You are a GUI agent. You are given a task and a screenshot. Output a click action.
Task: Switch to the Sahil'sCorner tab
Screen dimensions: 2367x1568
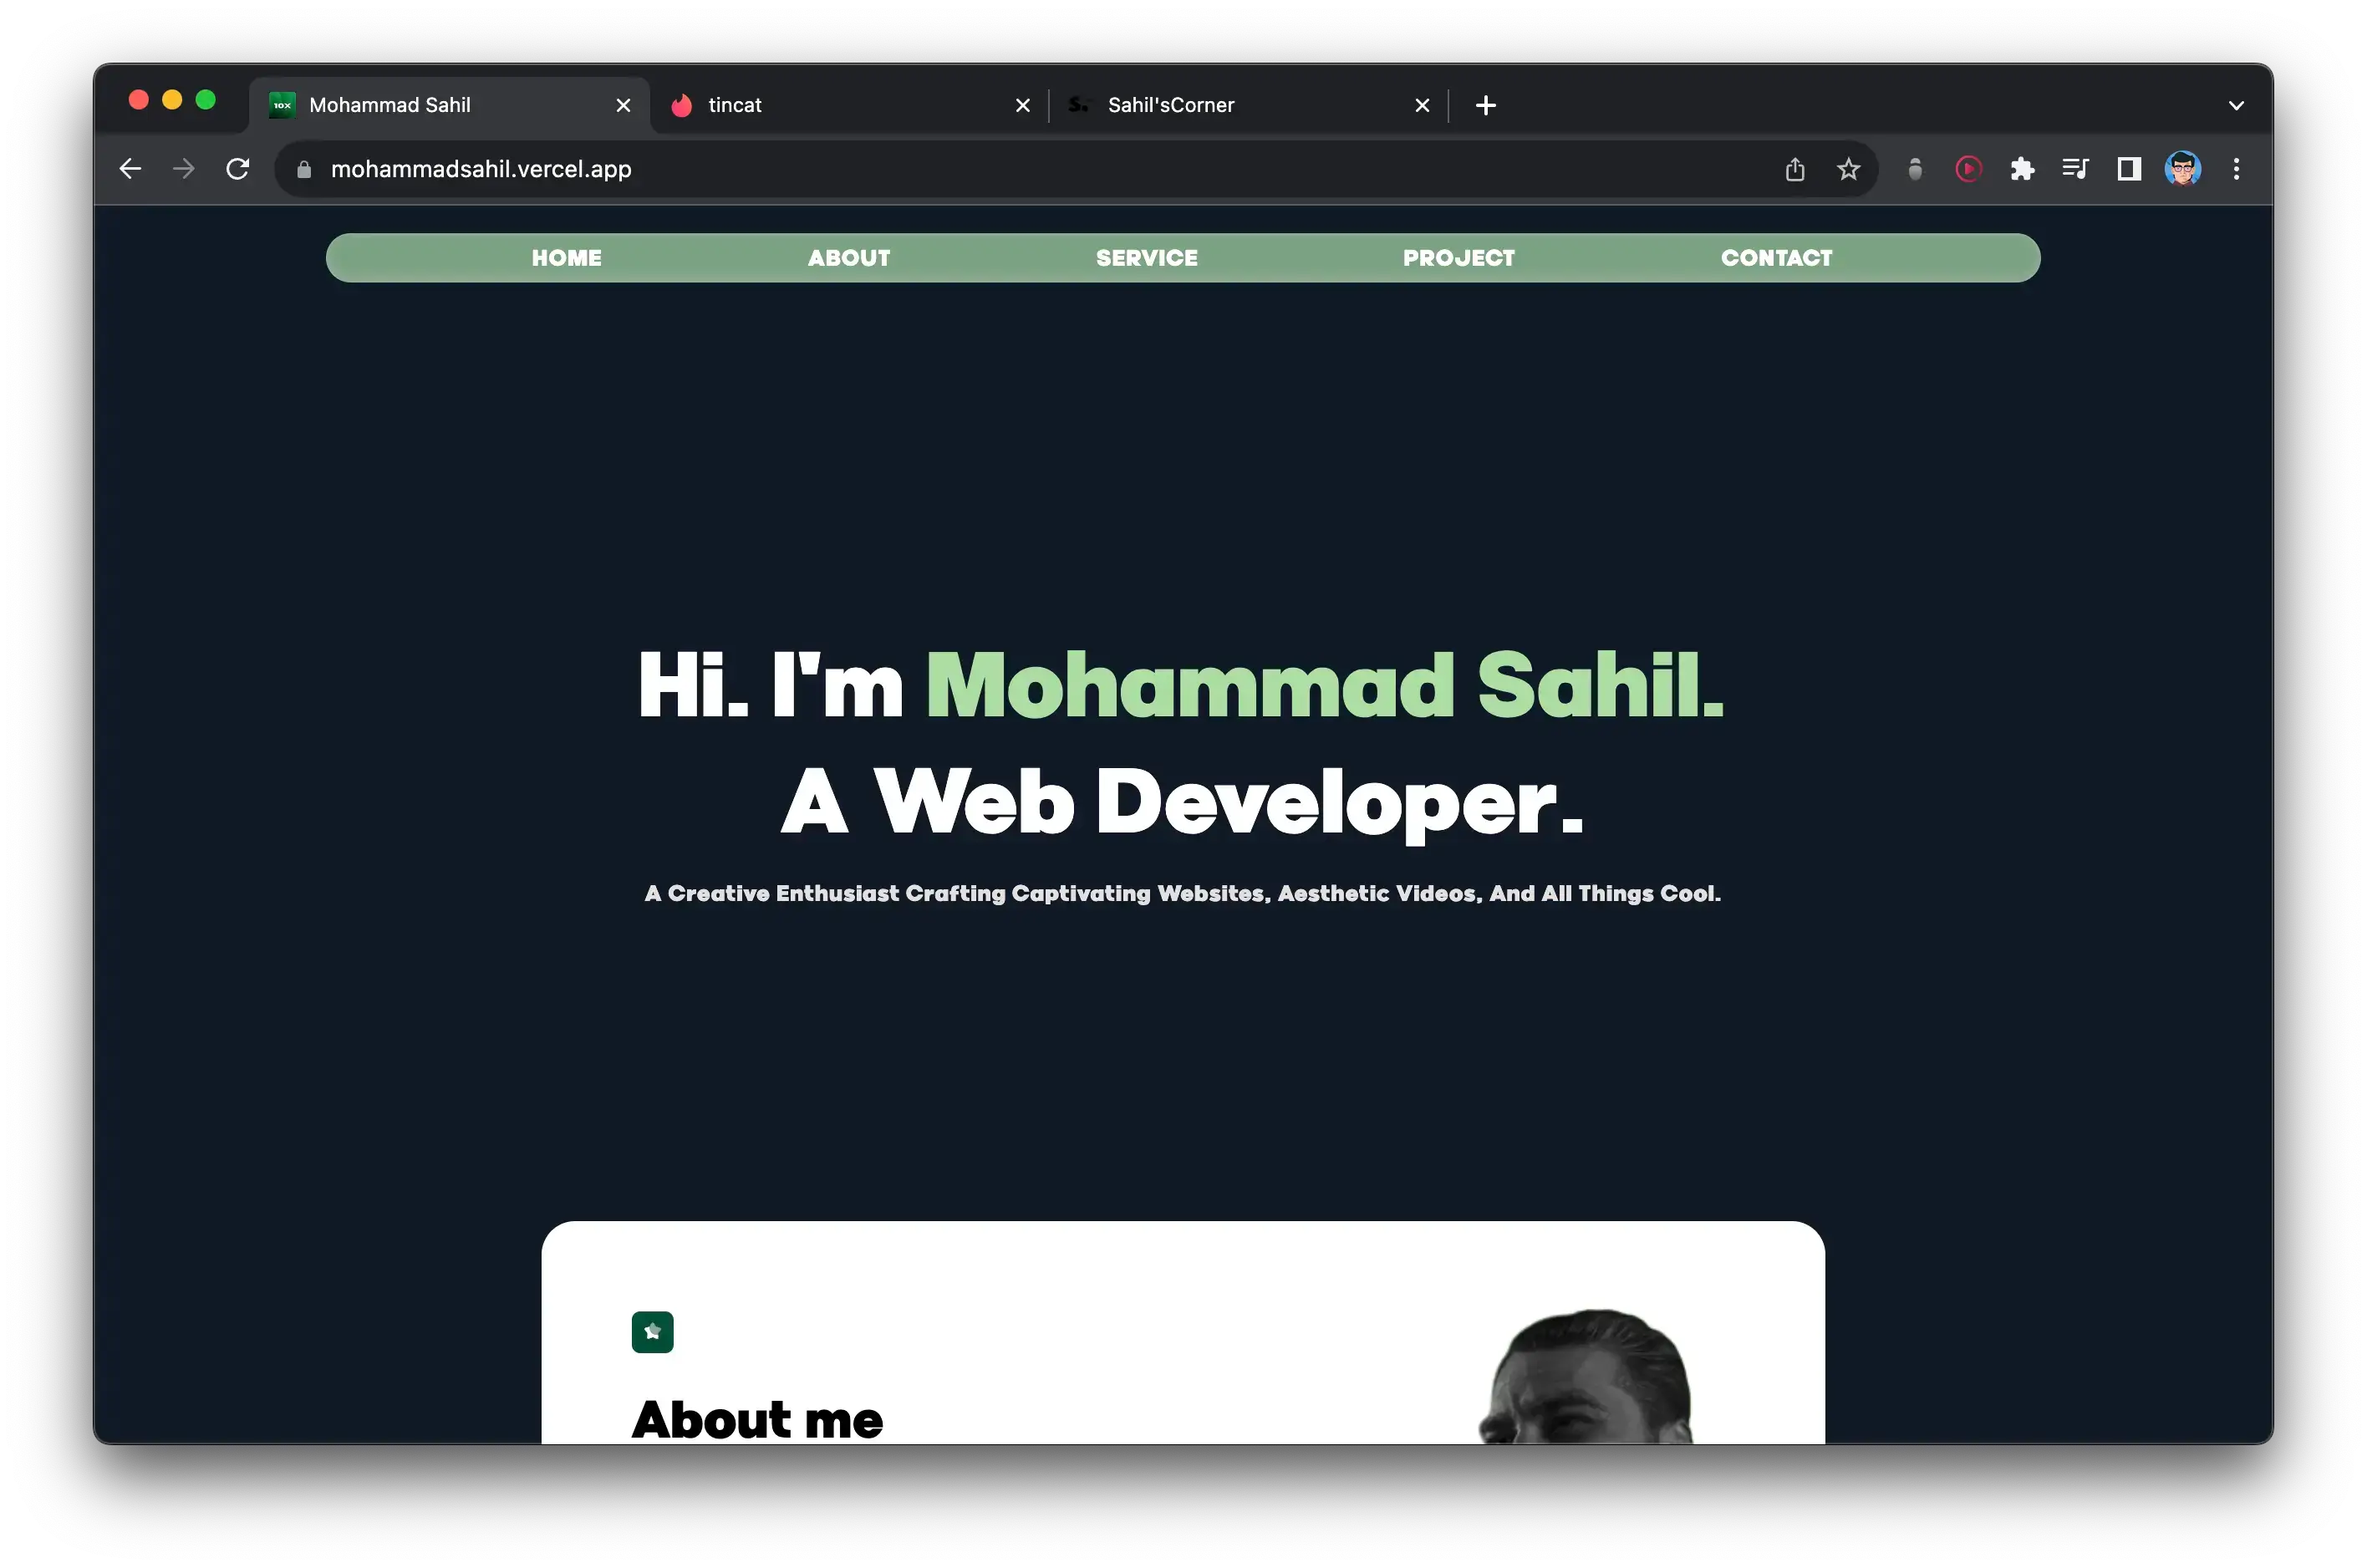[1249, 105]
